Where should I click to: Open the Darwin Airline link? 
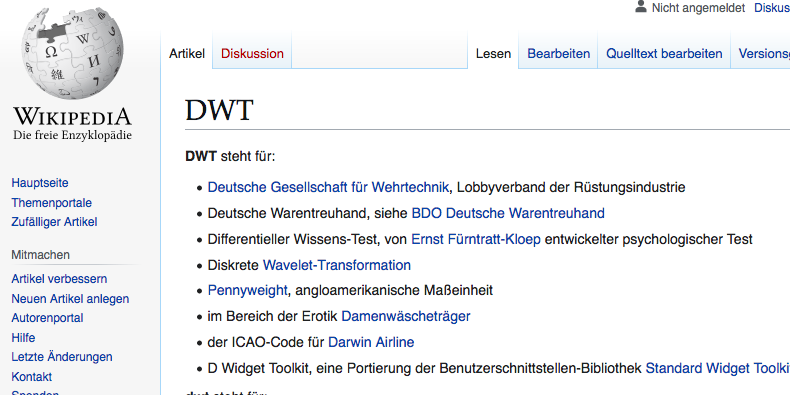click(x=371, y=343)
